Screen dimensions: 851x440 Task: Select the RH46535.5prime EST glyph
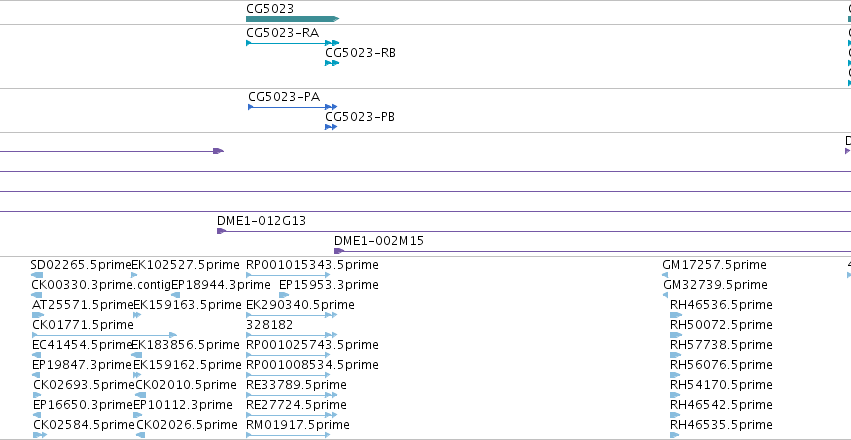click(675, 435)
